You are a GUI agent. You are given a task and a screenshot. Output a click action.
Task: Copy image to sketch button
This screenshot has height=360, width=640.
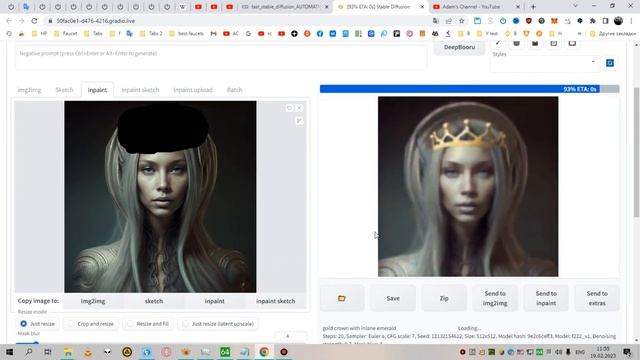[154, 301]
